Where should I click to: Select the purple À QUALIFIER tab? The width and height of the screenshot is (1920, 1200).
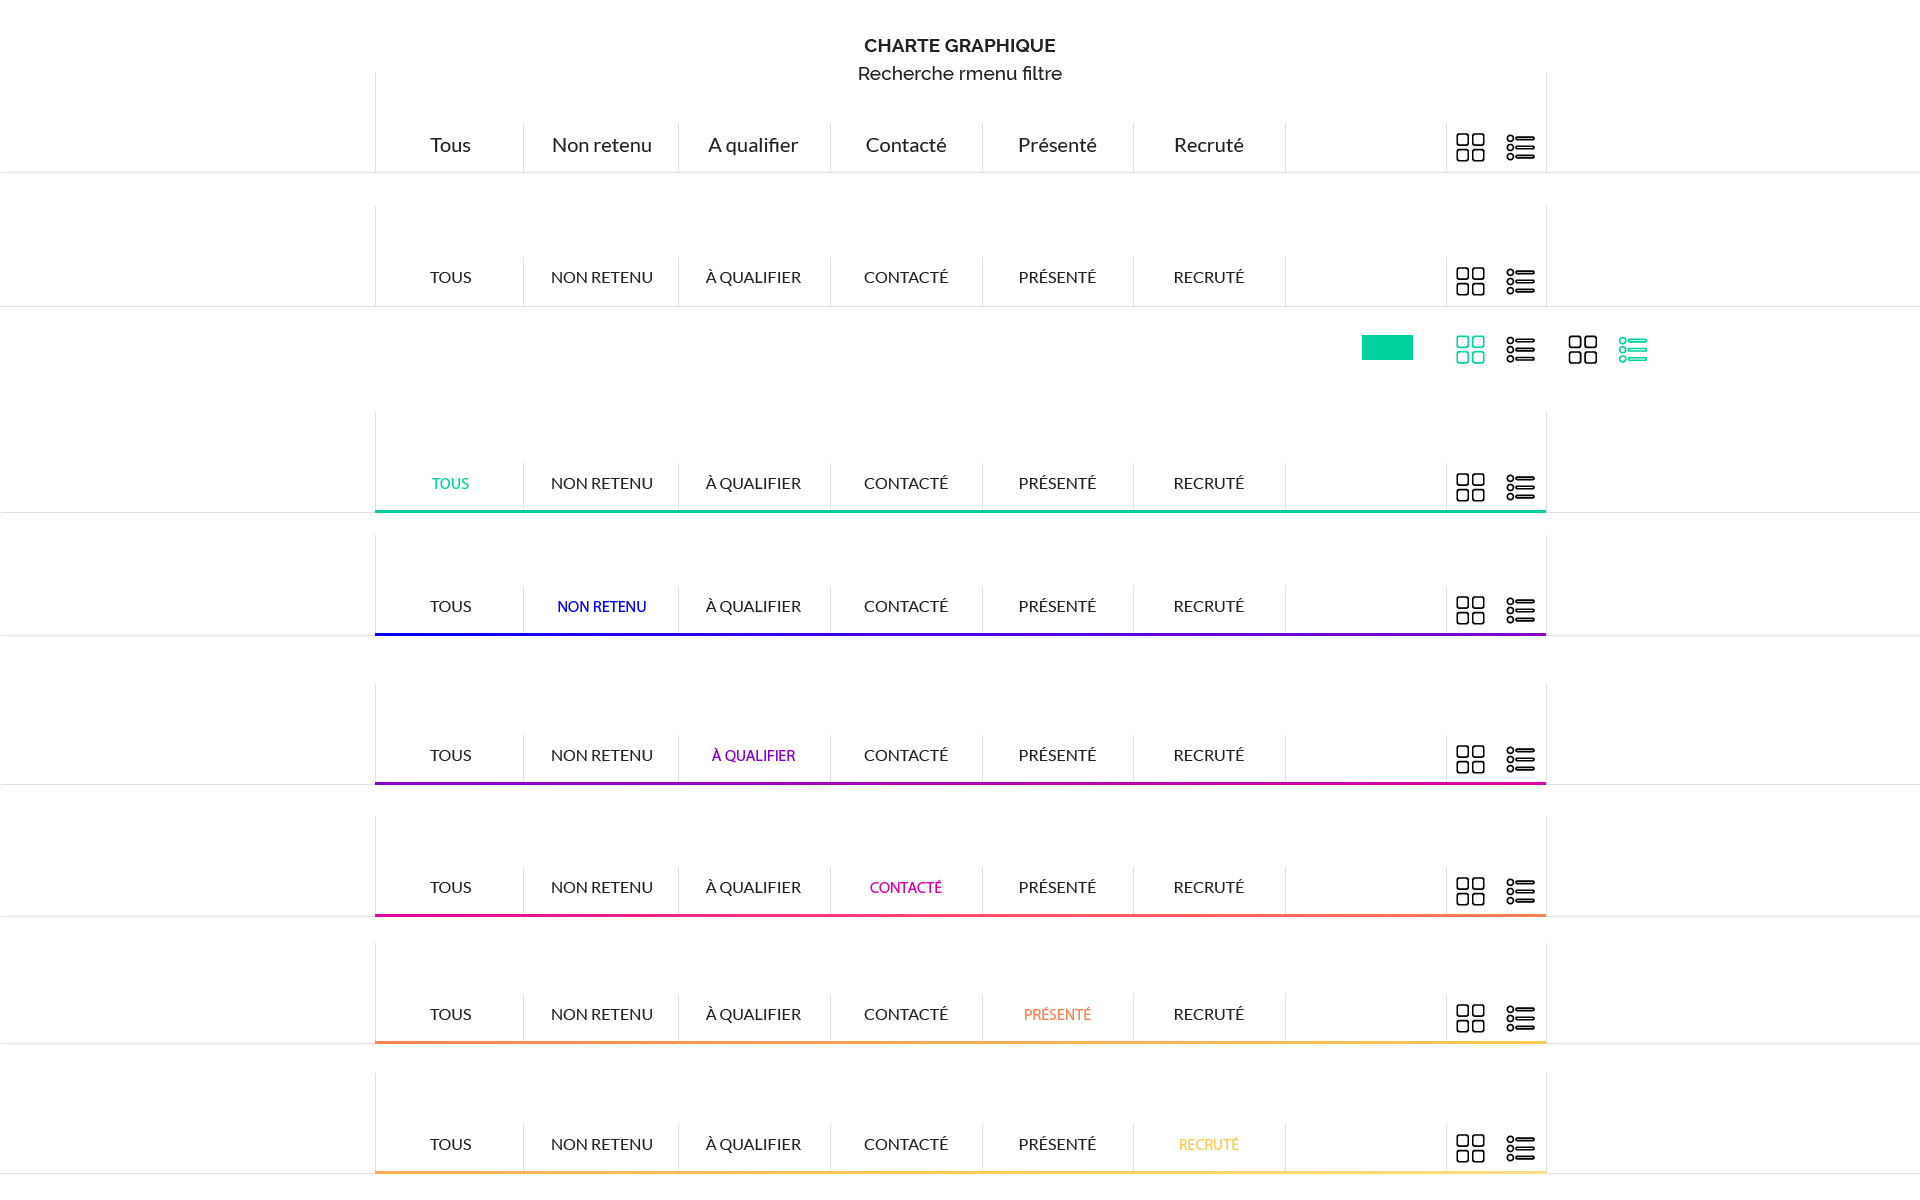click(x=753, y=756)
